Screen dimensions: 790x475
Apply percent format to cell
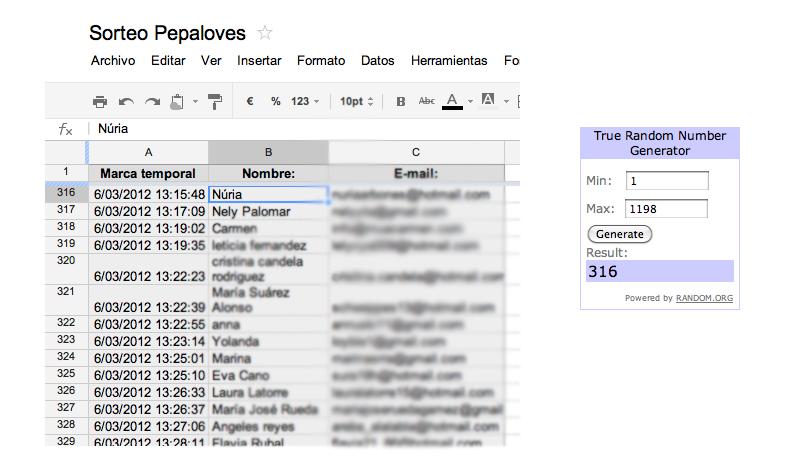pyautogui.click(x=273, y=101)
